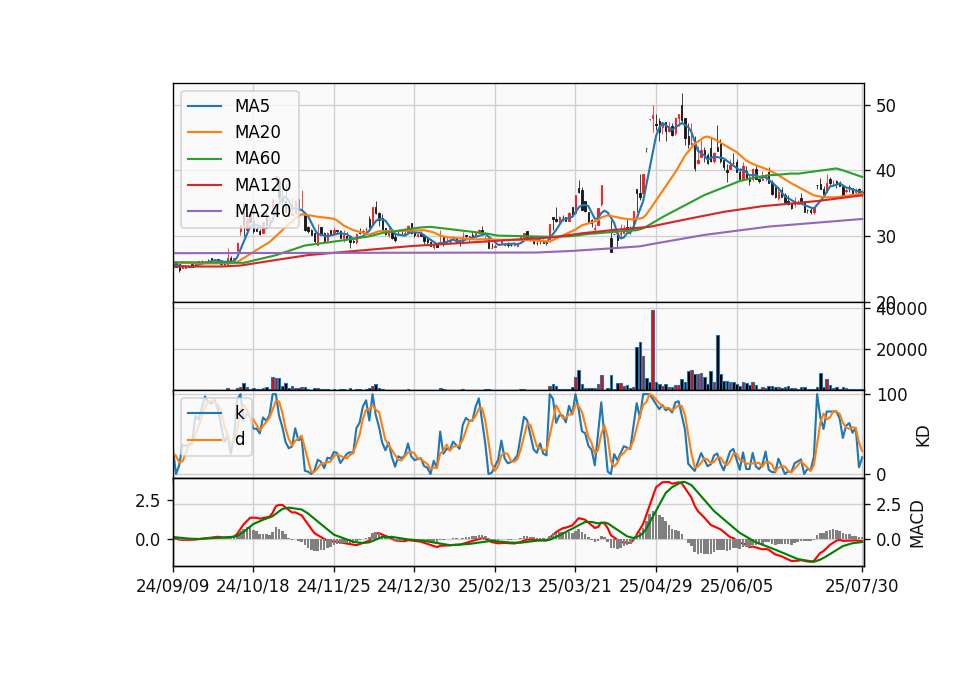Click the tallest volume bar near 25/04/29
Screen dimensions: 960x690
pos(653,350)
